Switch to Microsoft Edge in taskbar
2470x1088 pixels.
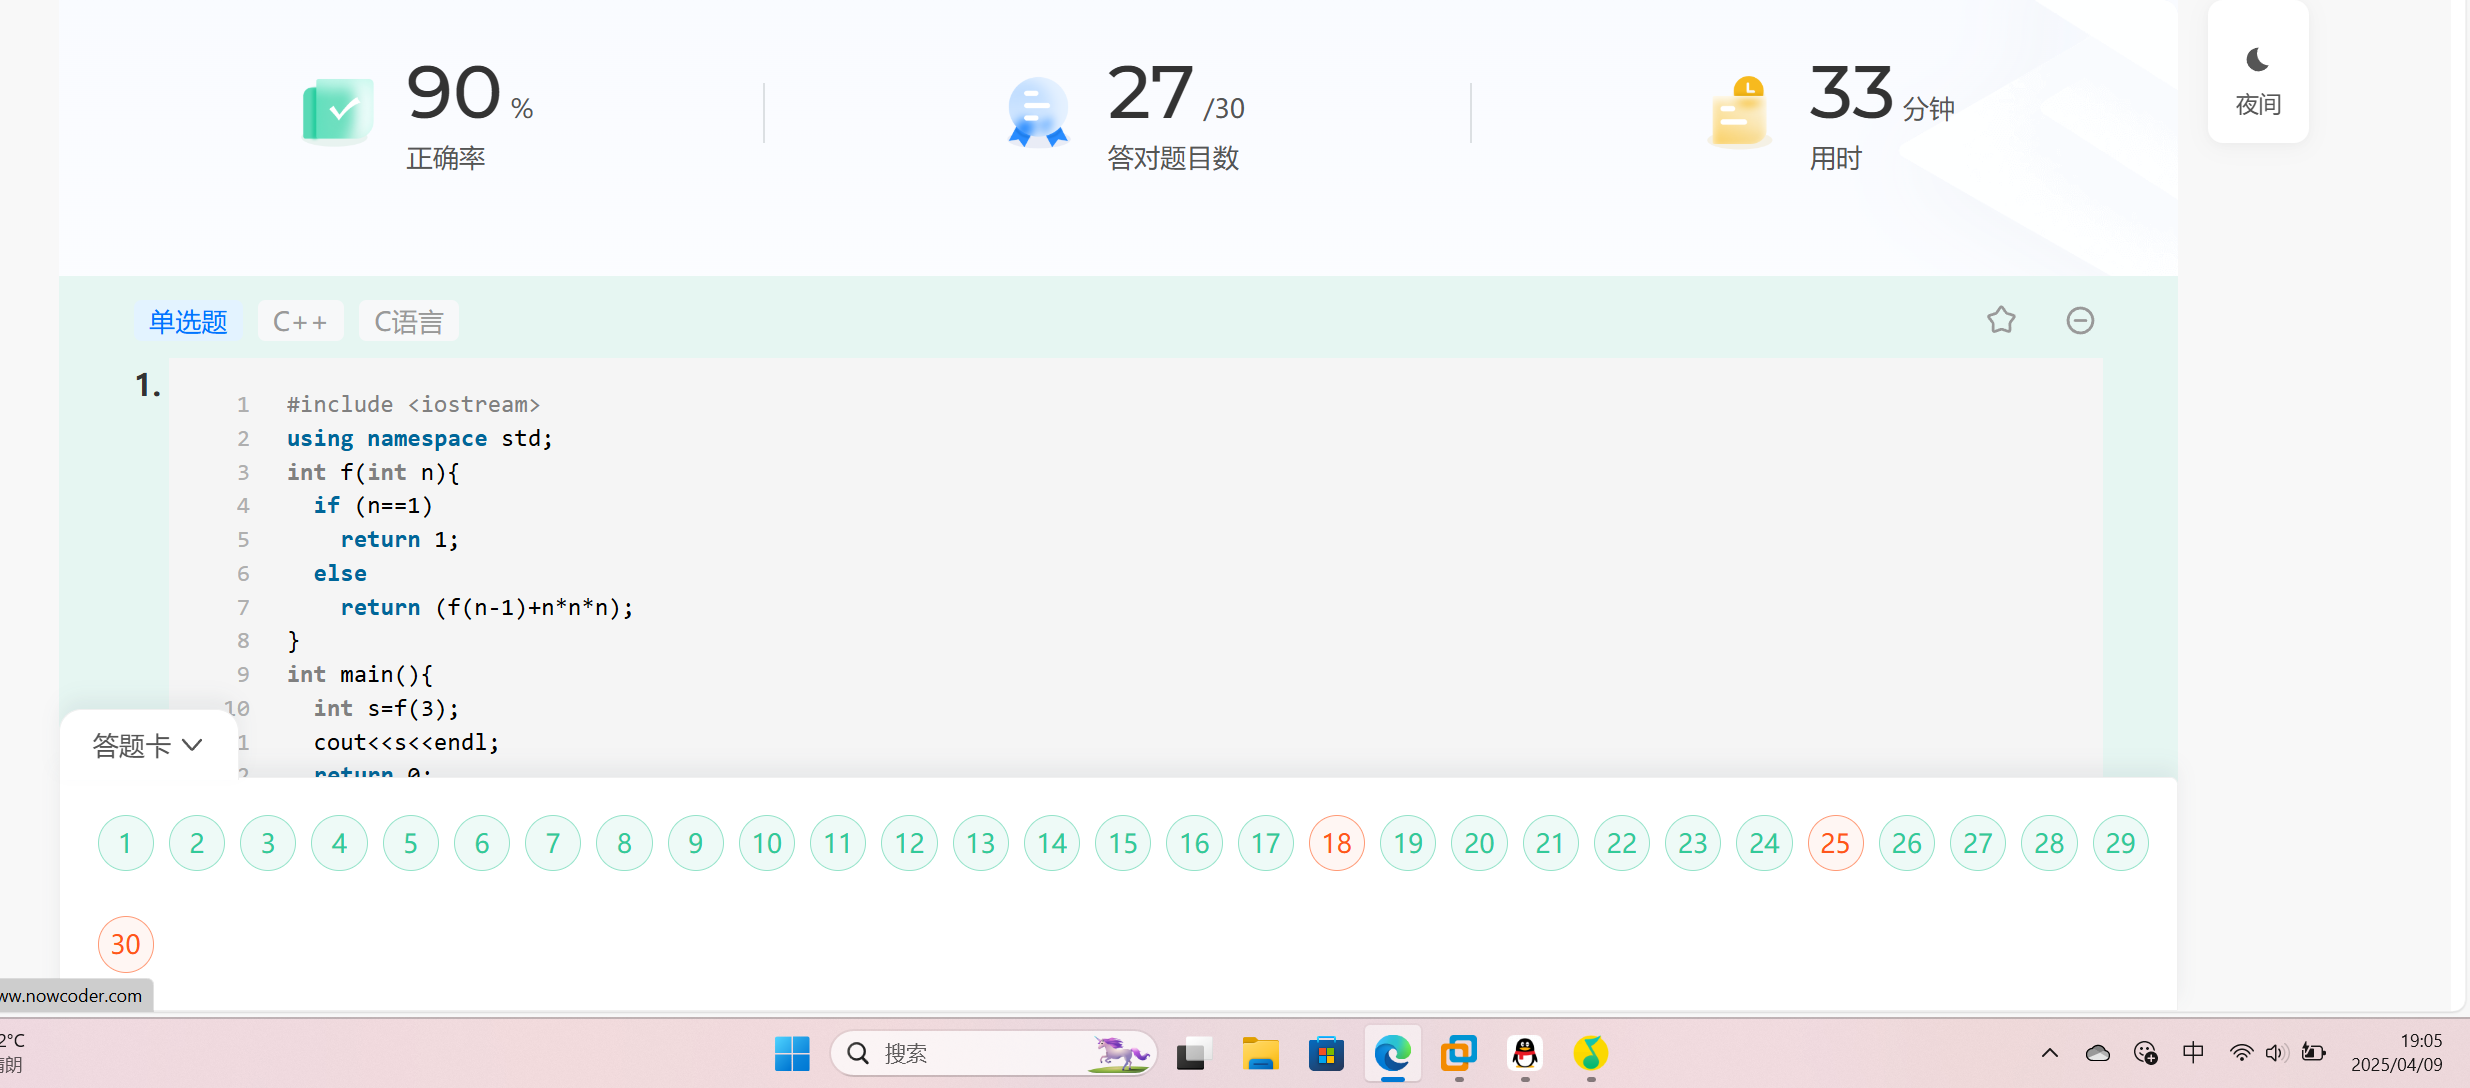click(x=1392, y=1053)
